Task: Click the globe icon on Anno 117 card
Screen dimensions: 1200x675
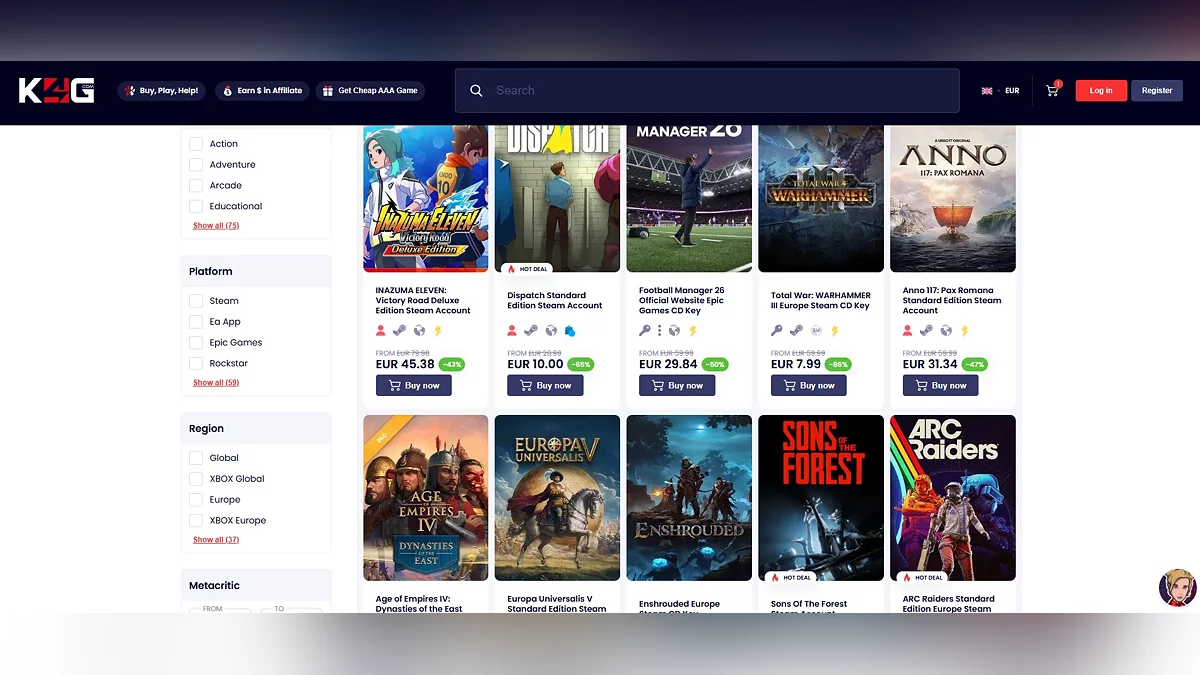Action: [x=947, y=331]
